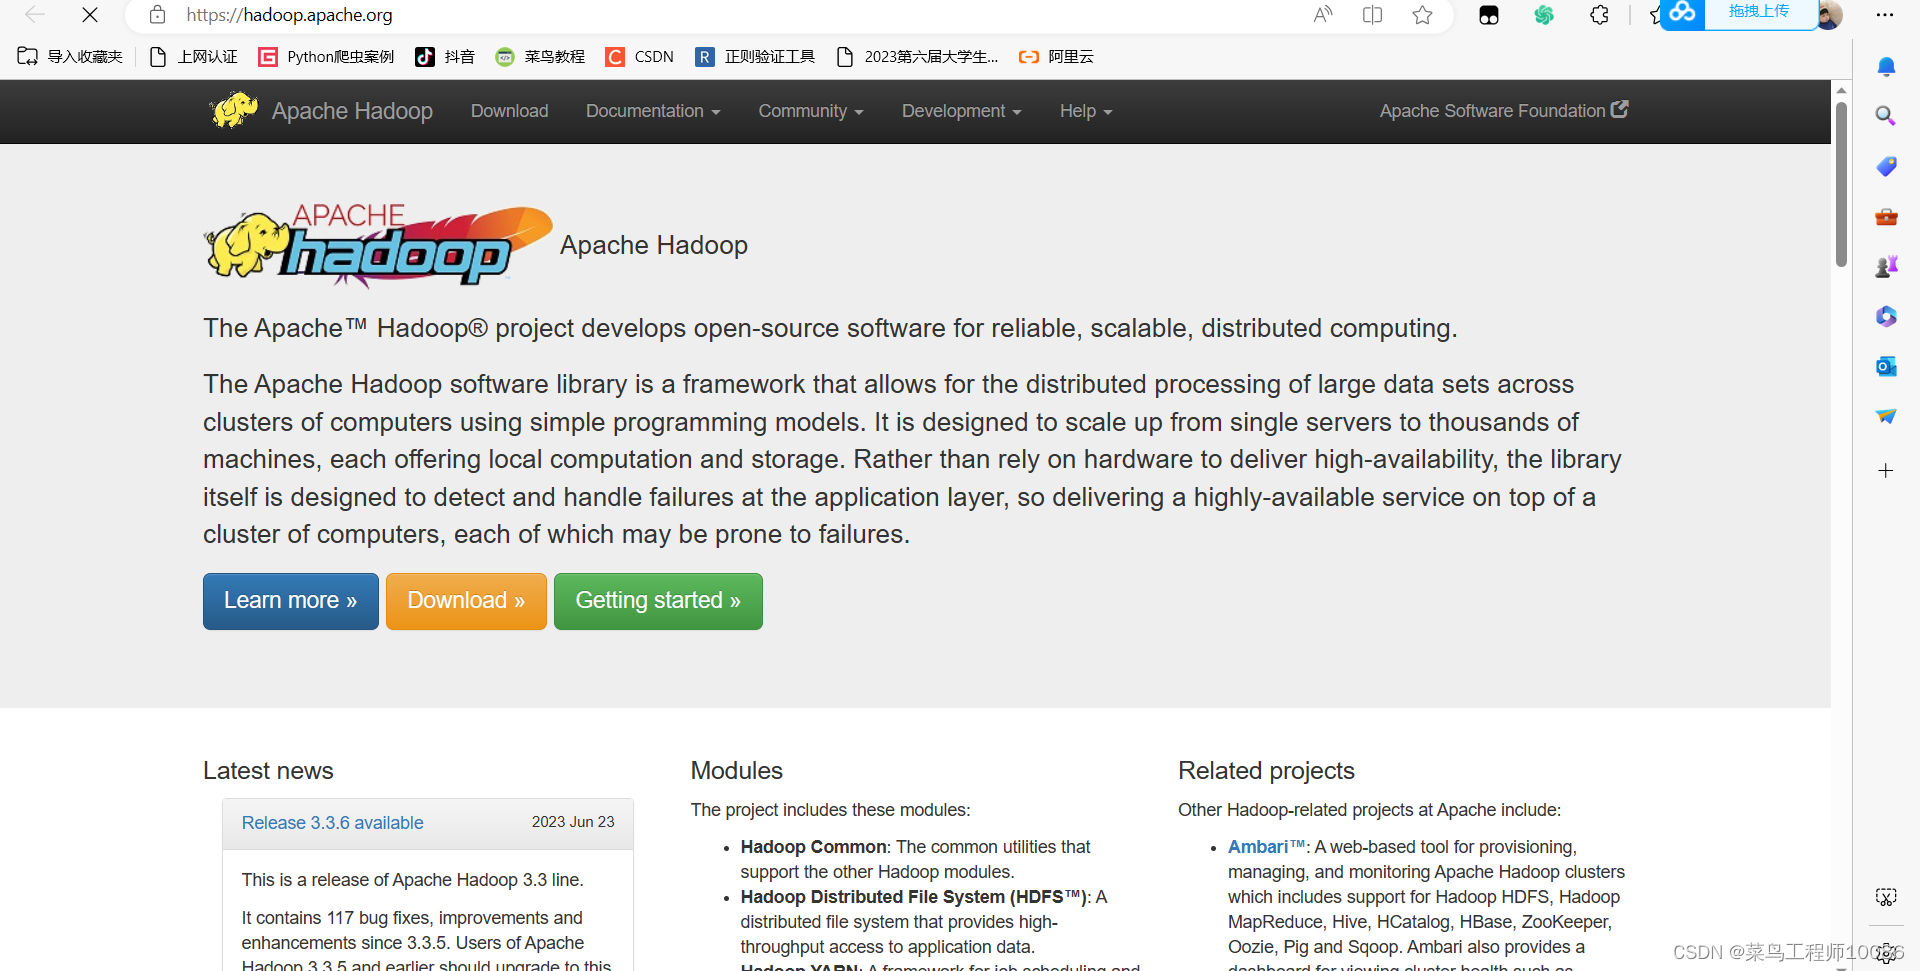Viewport: 1920px width, 971px height.
Task: Open Python爬虫案例 bookmark
Action: pyautogui.click(x=326, y=57)
